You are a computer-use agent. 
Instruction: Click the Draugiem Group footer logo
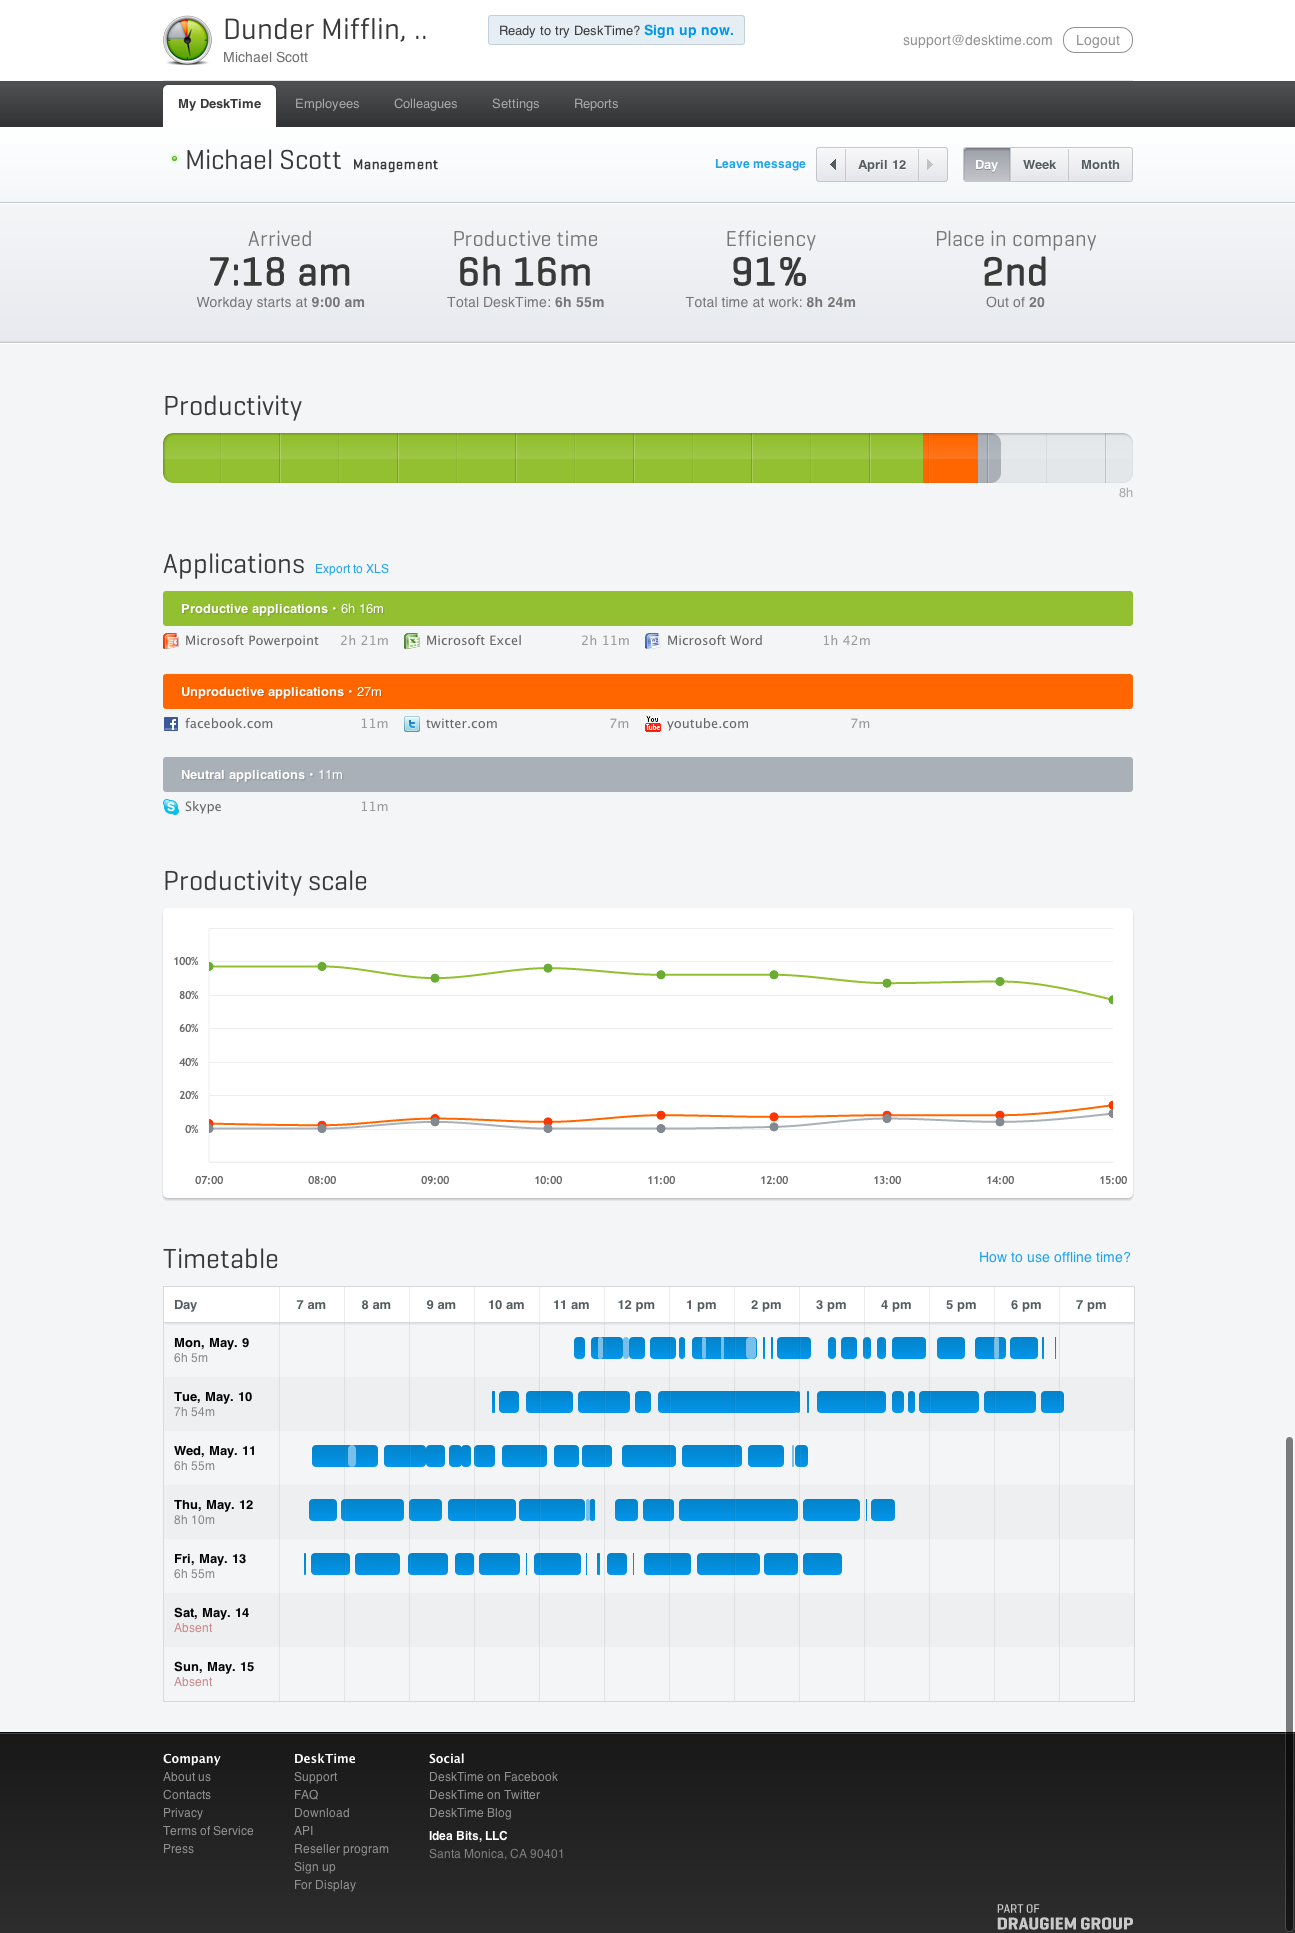click(1065, 1917)
